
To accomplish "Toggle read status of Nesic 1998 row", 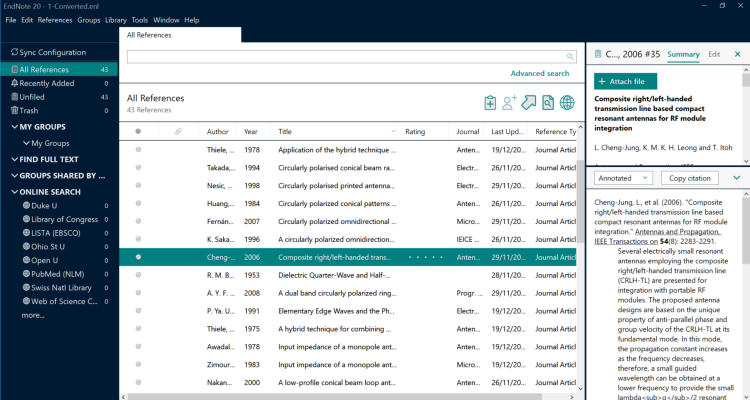I will pos(138,186).
